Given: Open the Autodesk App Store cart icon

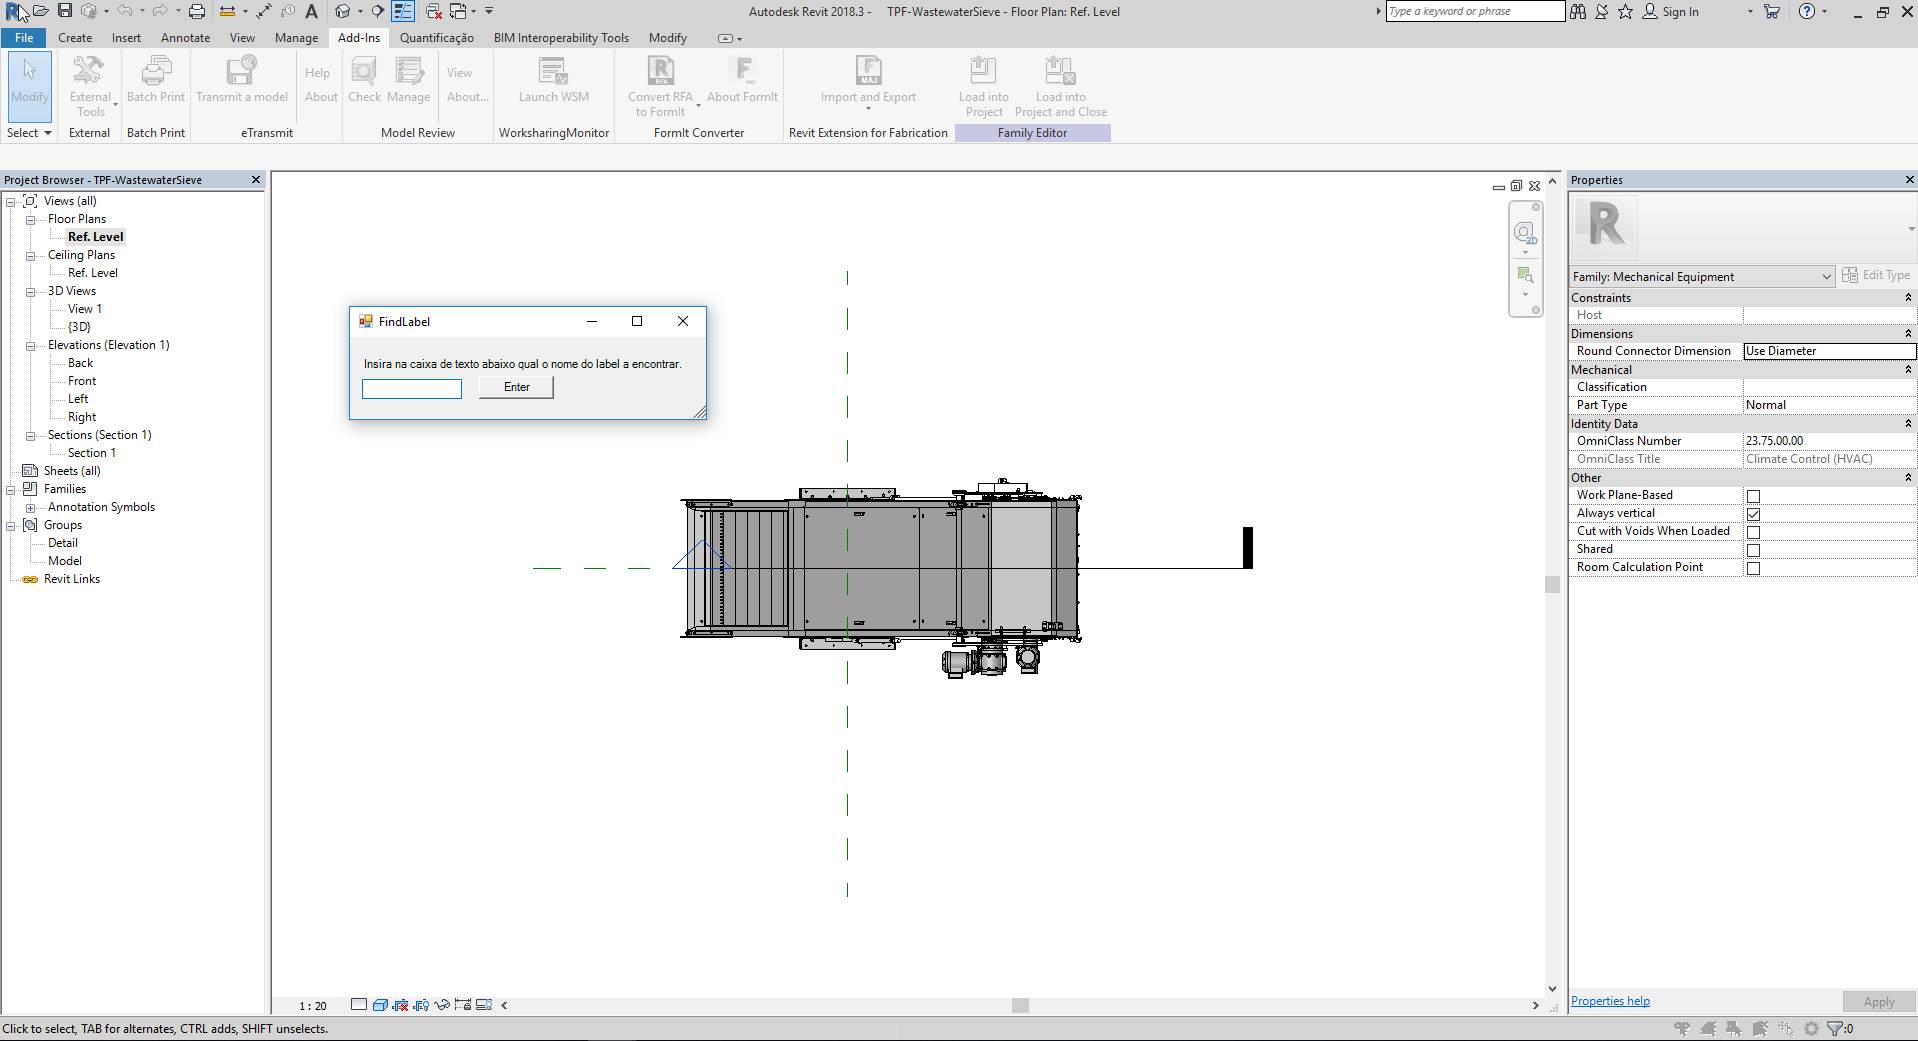Looking at the screenshot, I should [1772, 11].
